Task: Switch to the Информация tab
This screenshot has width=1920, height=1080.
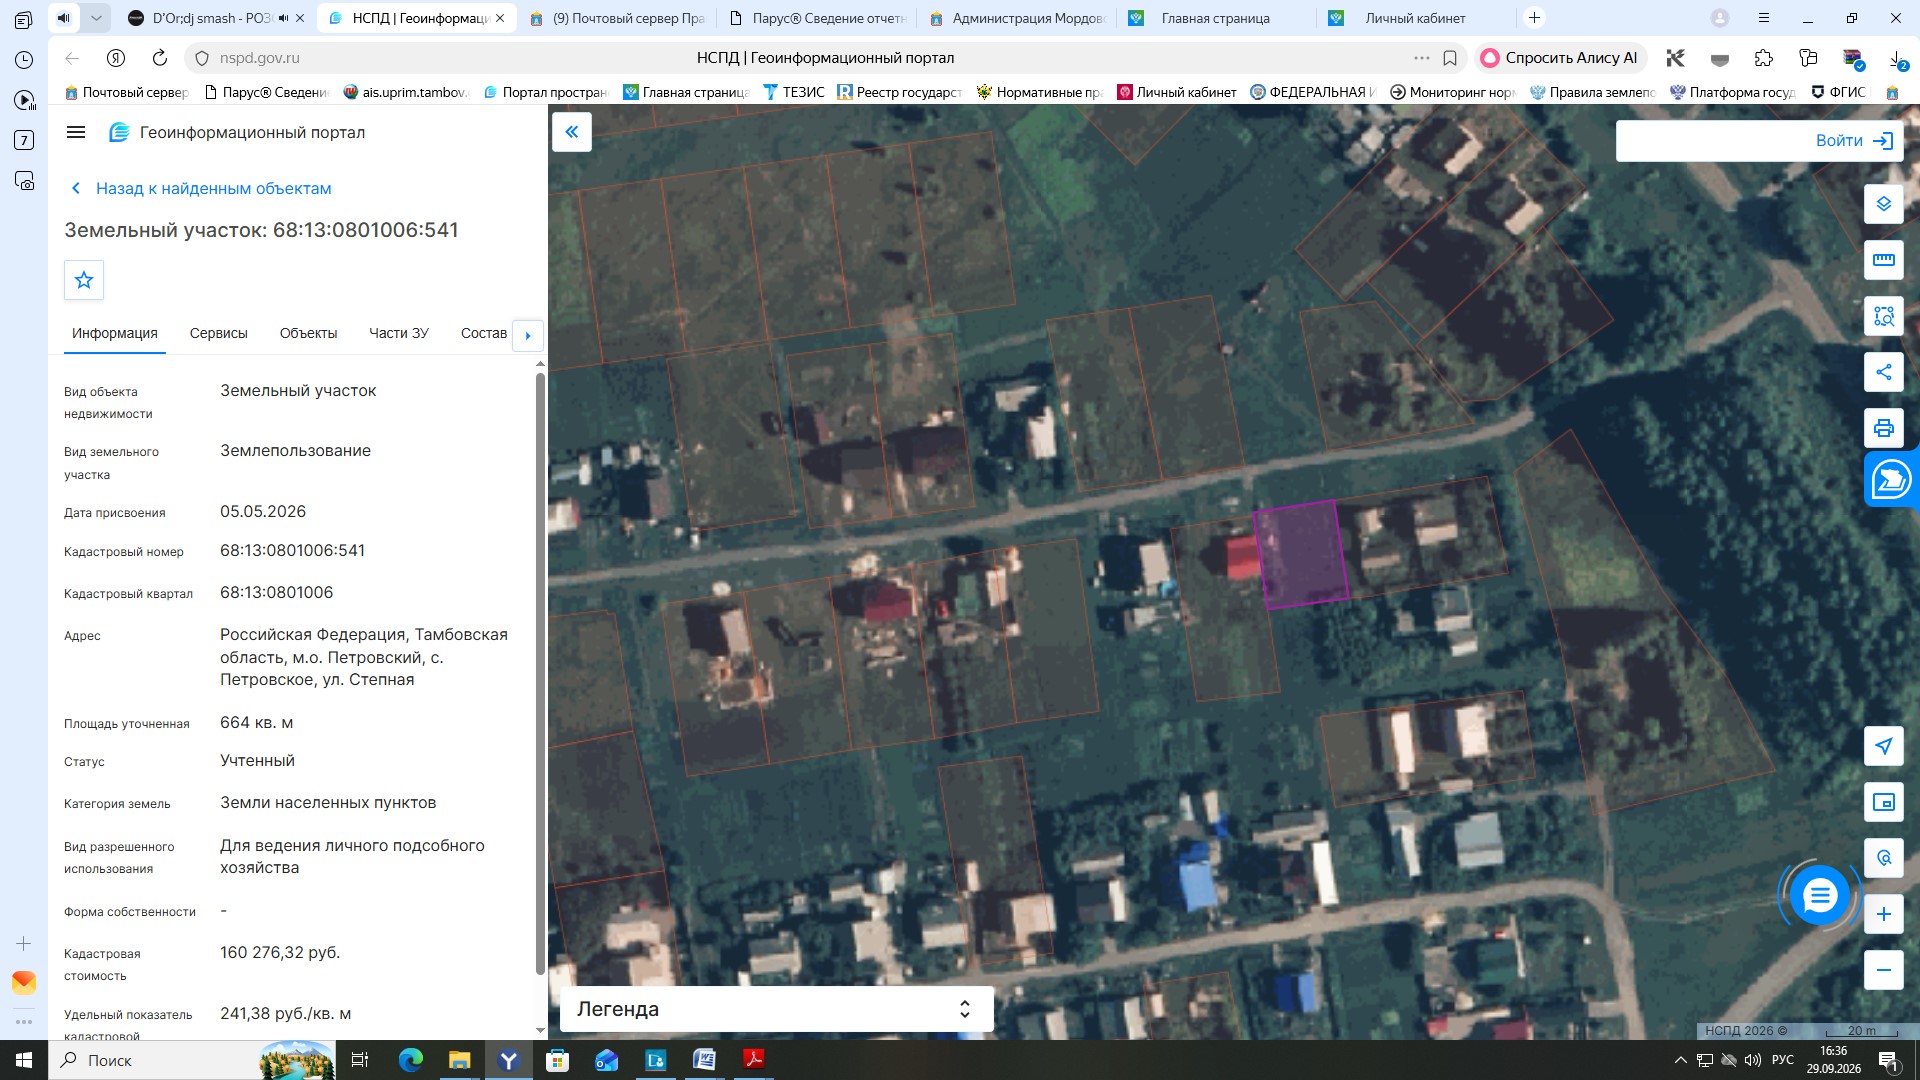Action: [115, 333]
